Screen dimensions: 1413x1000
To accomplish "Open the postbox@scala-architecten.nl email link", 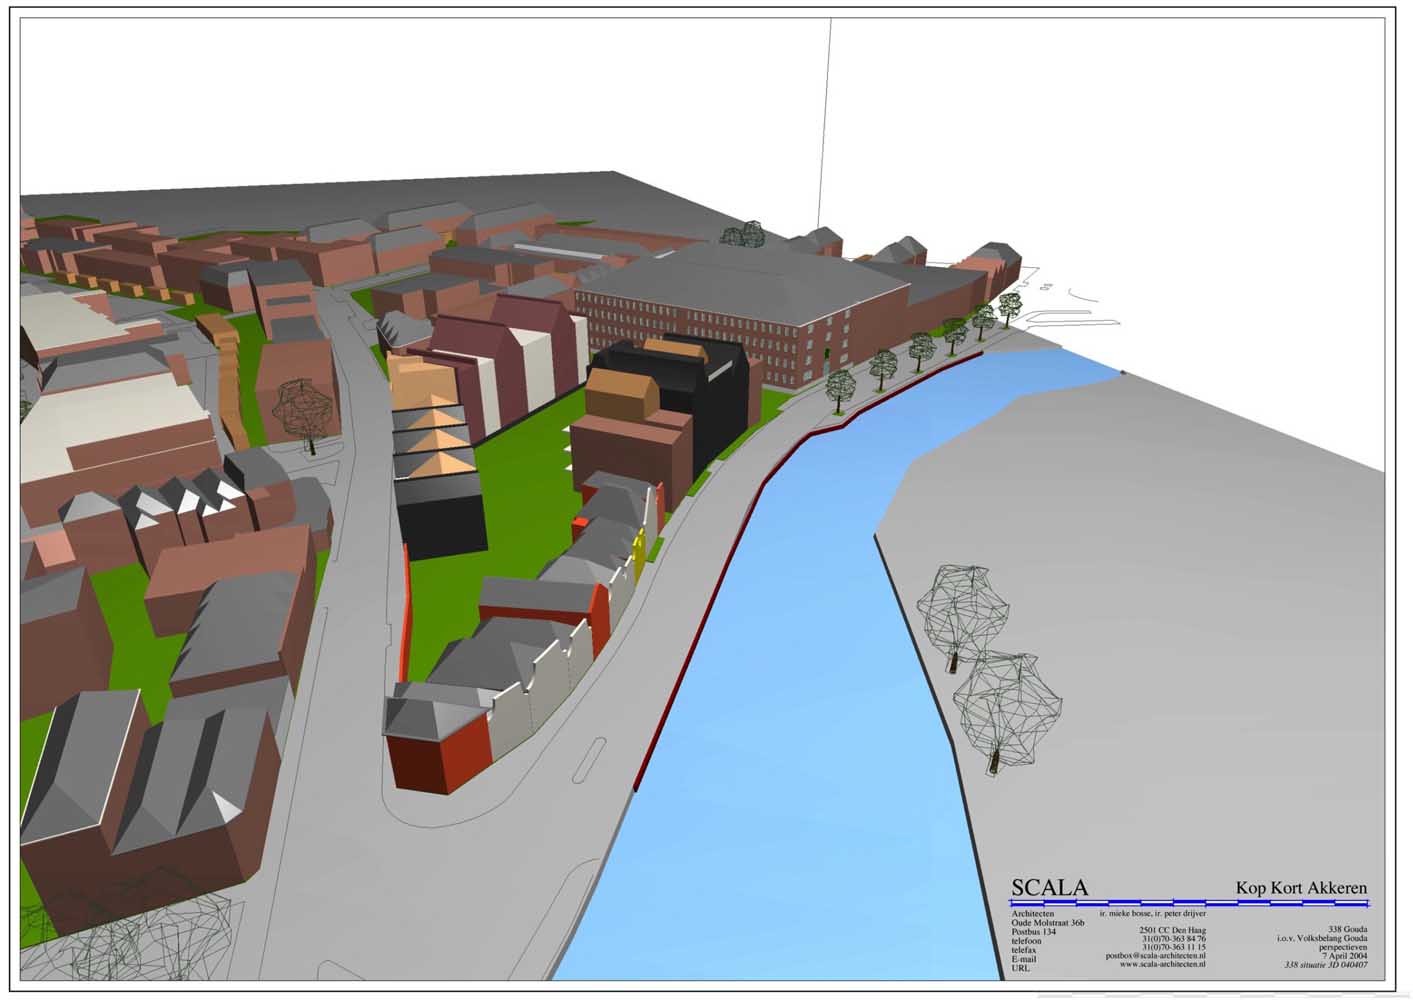I will (1155, 956).
